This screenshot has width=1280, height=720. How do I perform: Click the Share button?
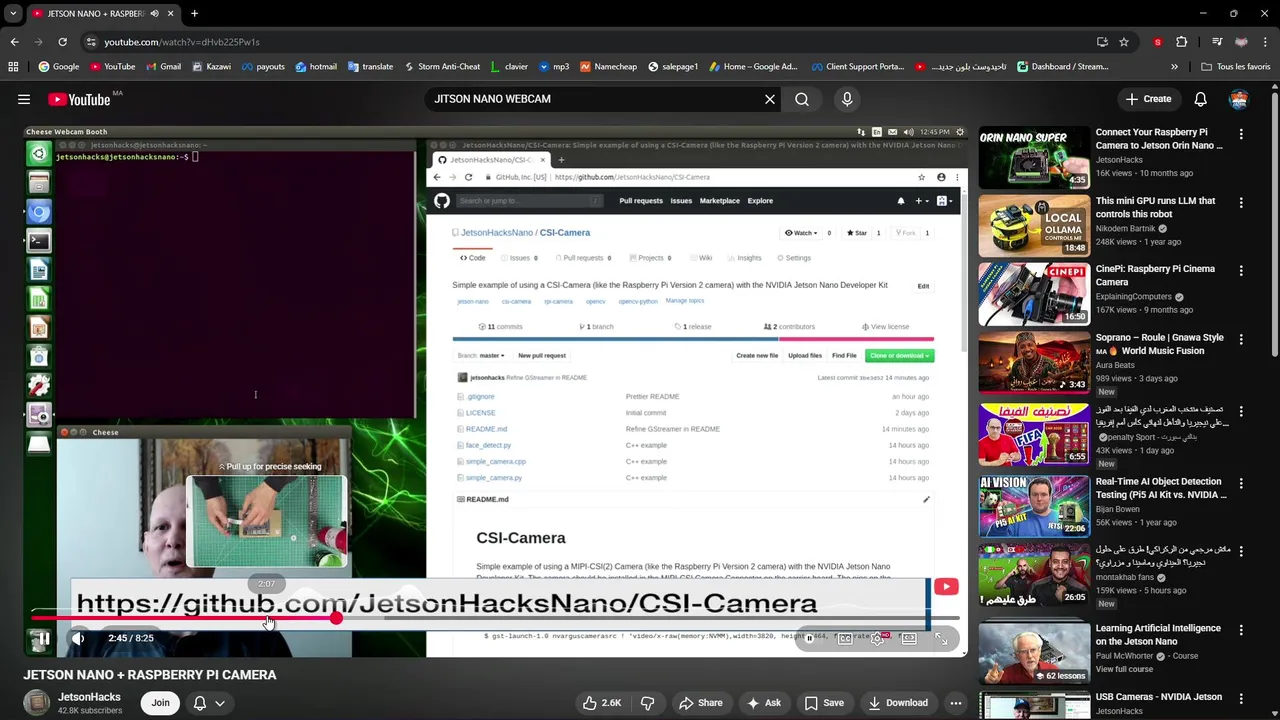coord(700,703)
